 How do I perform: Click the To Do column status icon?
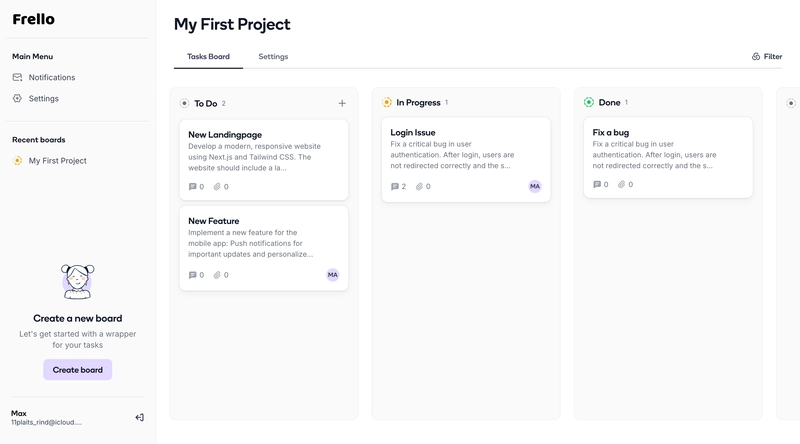pyautogui.click(x=184, y=103)
